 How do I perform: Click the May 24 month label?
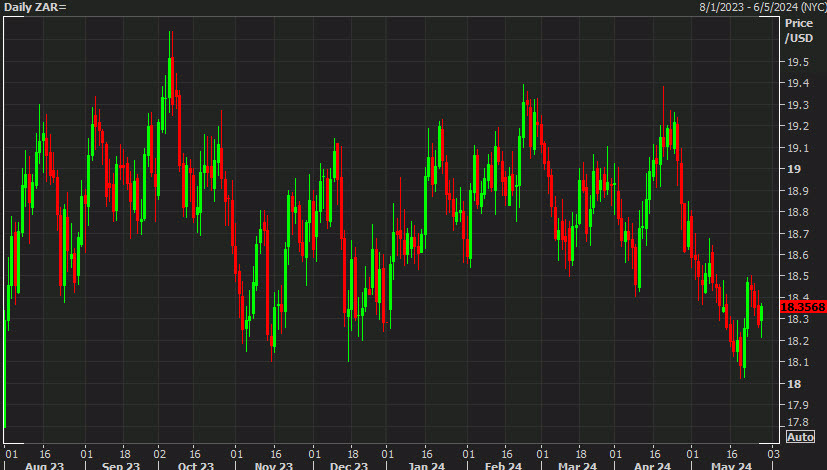tap(731, 466)
